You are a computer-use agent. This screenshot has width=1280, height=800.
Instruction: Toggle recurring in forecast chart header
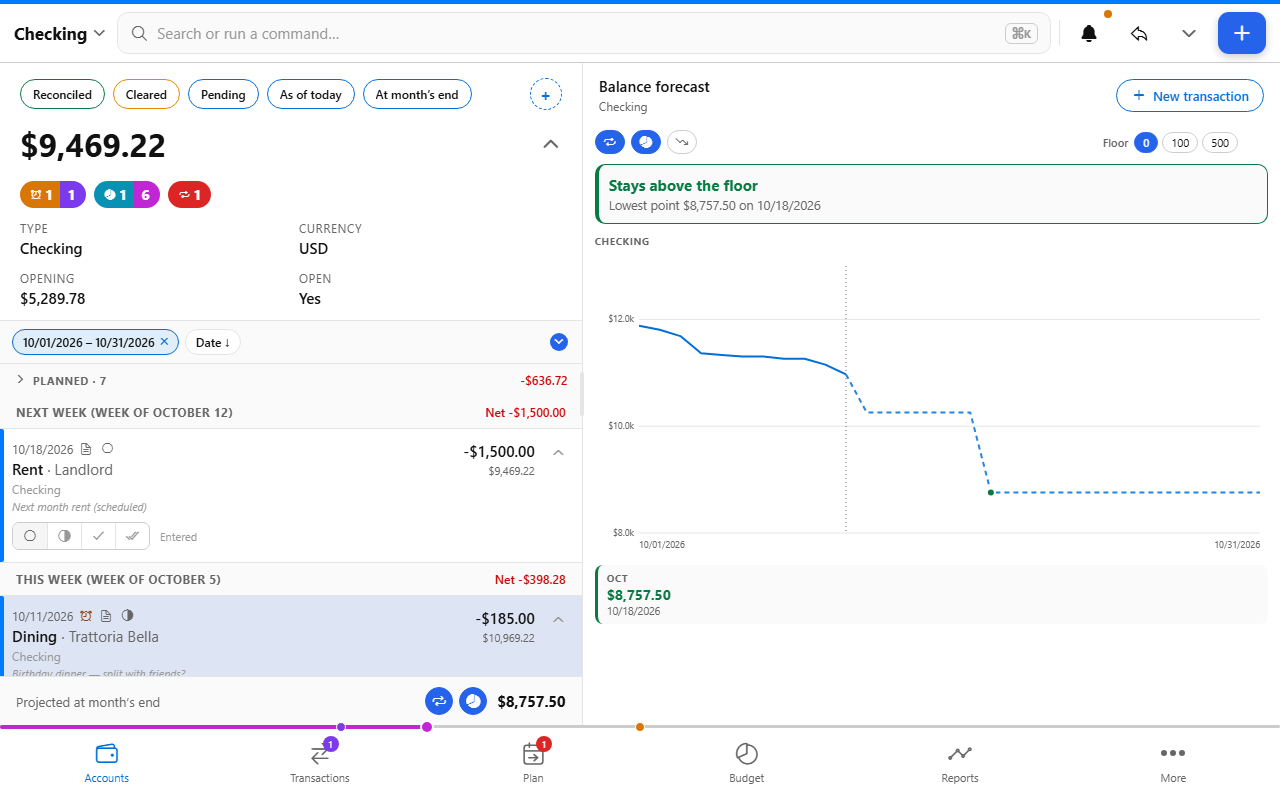(610, 142)
